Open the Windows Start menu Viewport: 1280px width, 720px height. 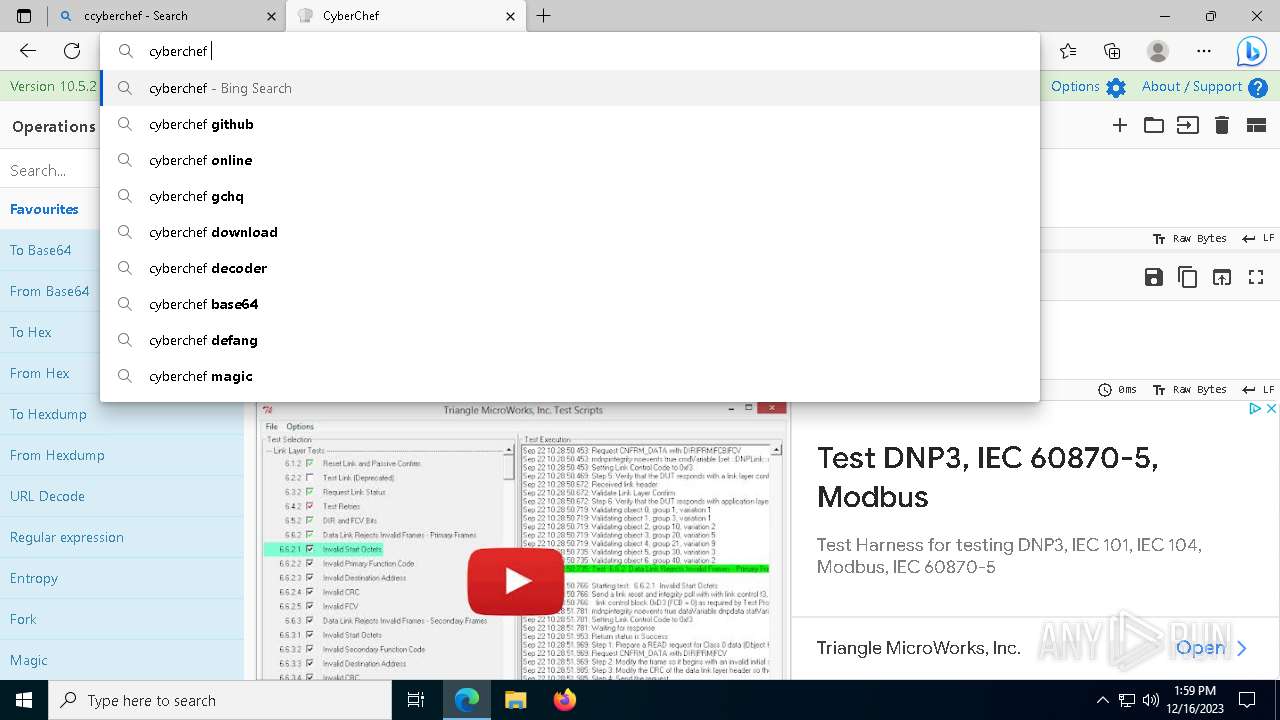coord(24,700)
